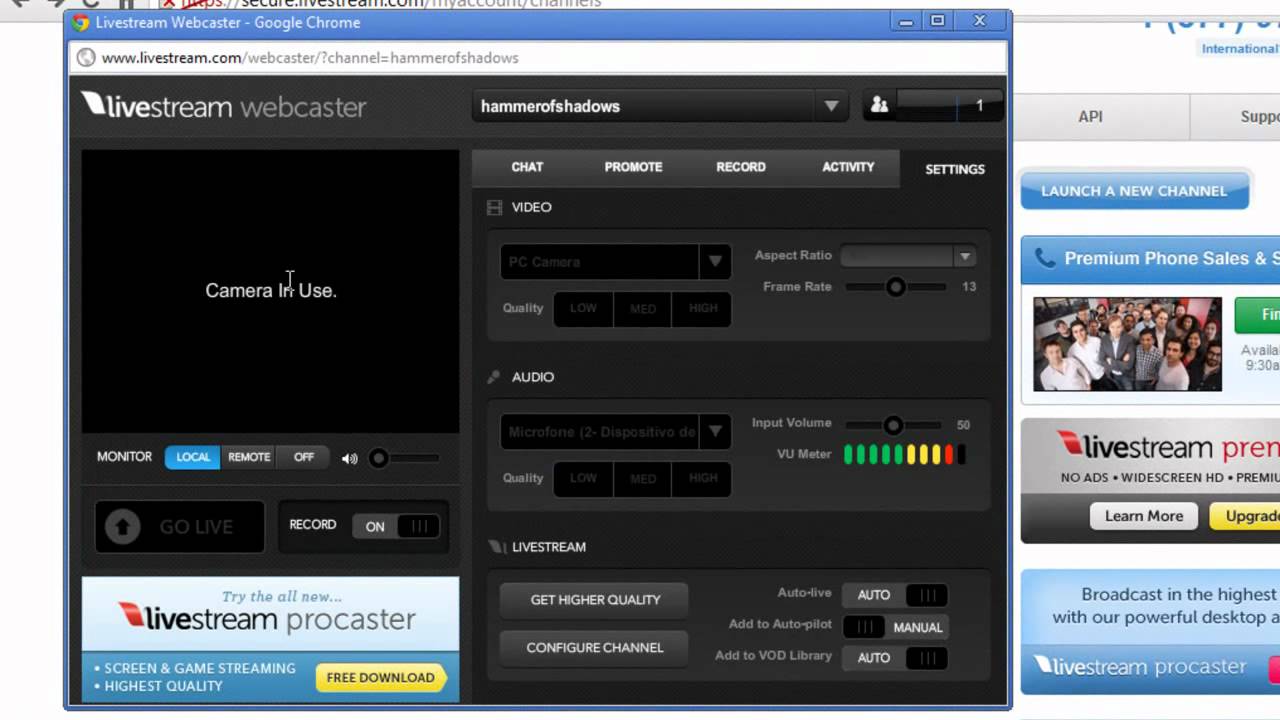Click Get Higher Quality button

pos(595,600)
